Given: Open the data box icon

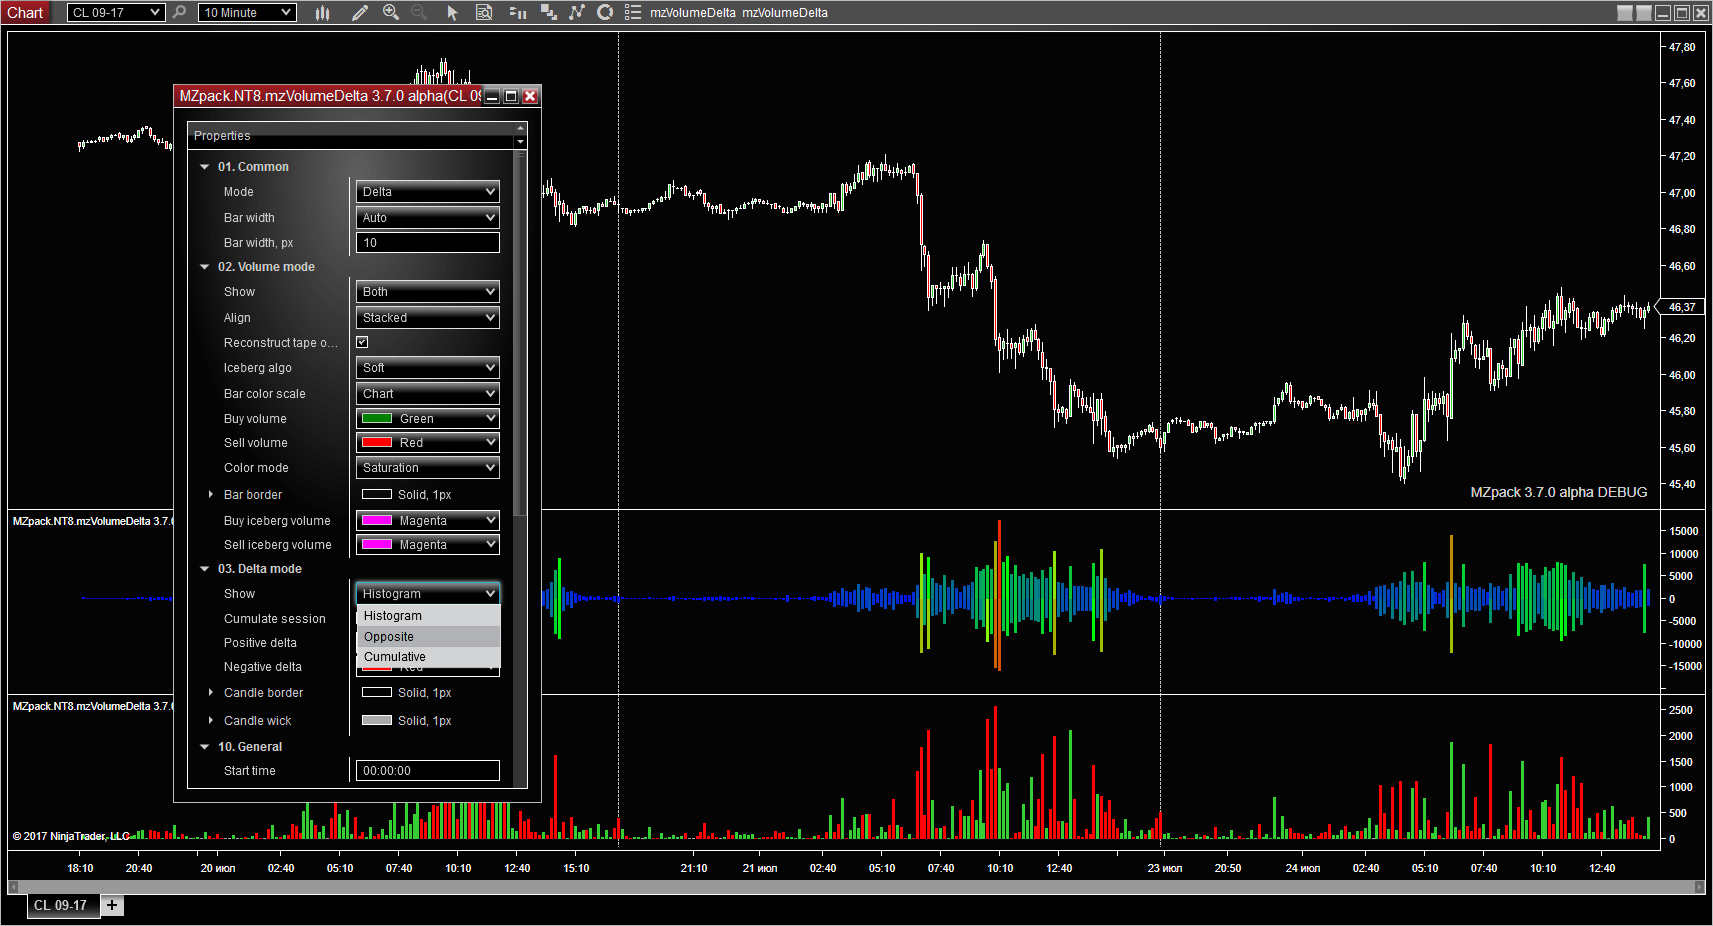Looking at the screenshot, I should tap(484, 13).
